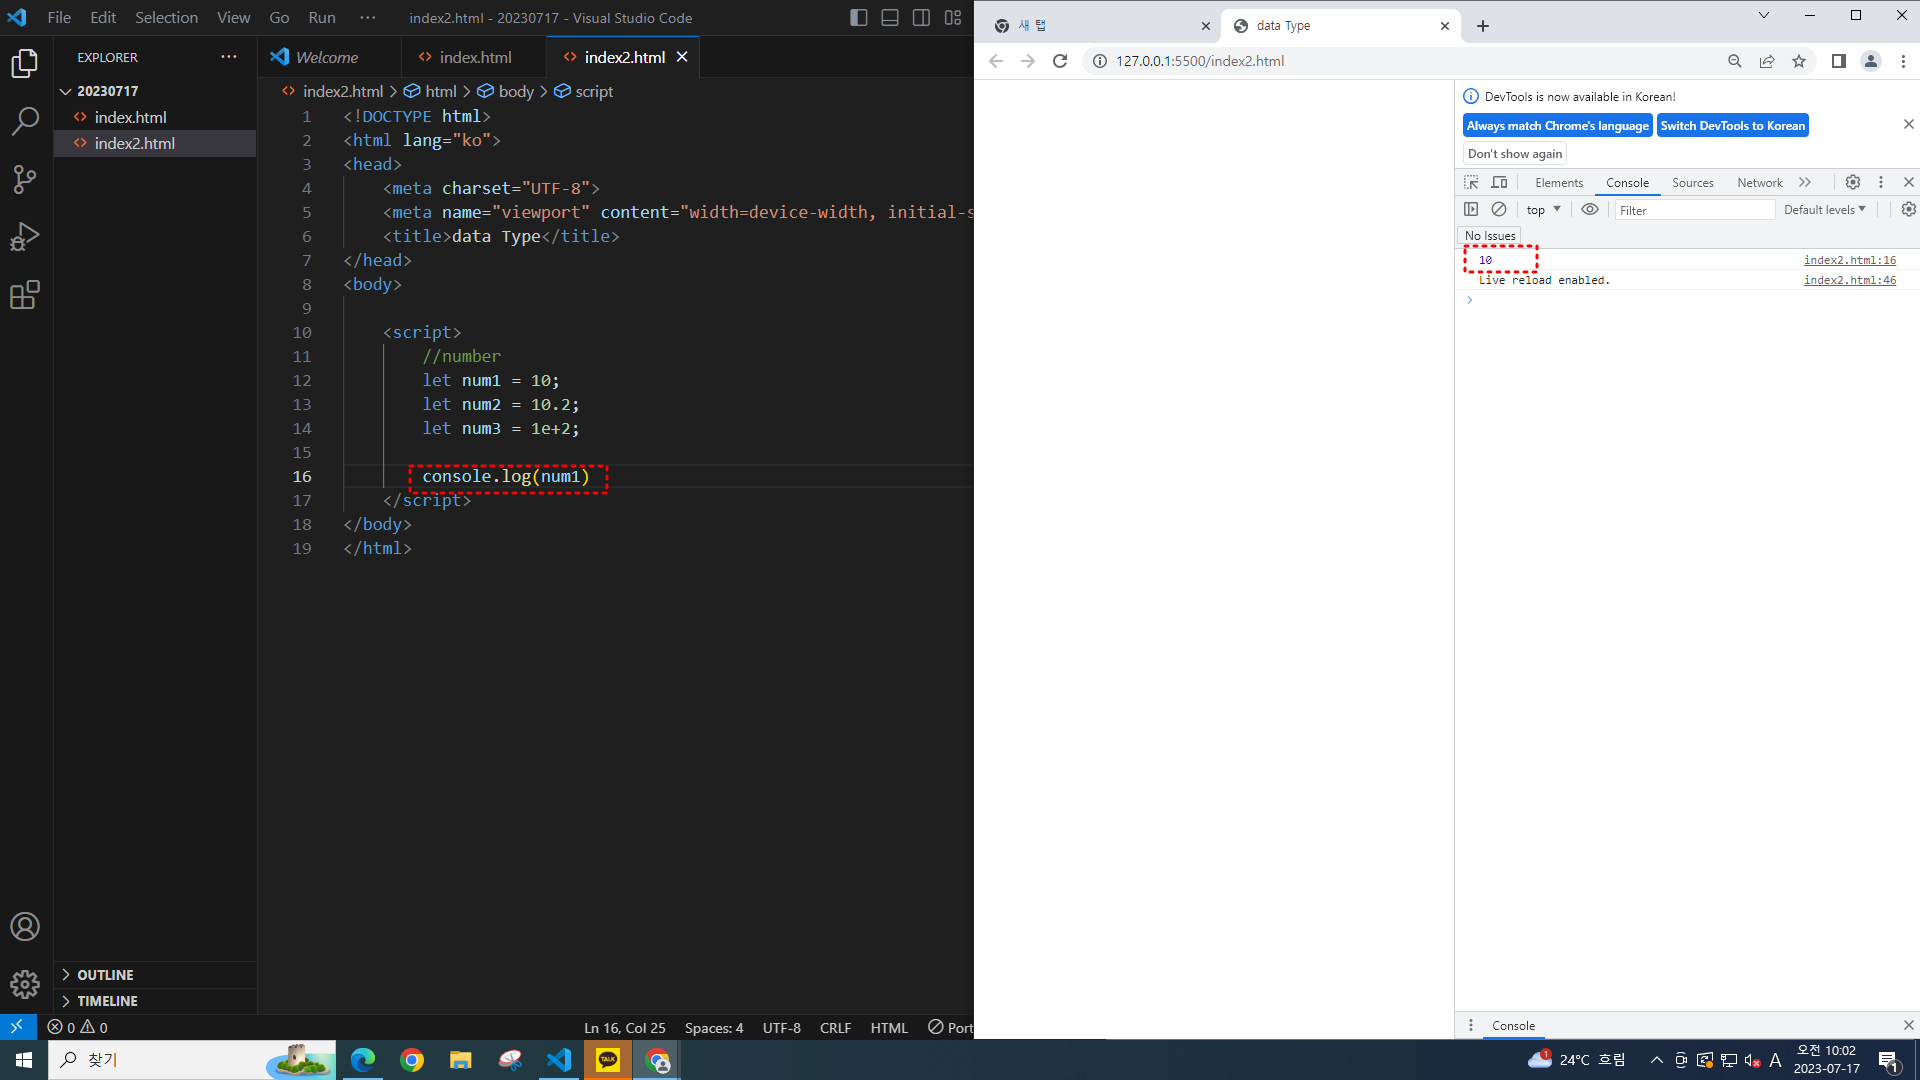Open DevTools settings gear

1853,182
